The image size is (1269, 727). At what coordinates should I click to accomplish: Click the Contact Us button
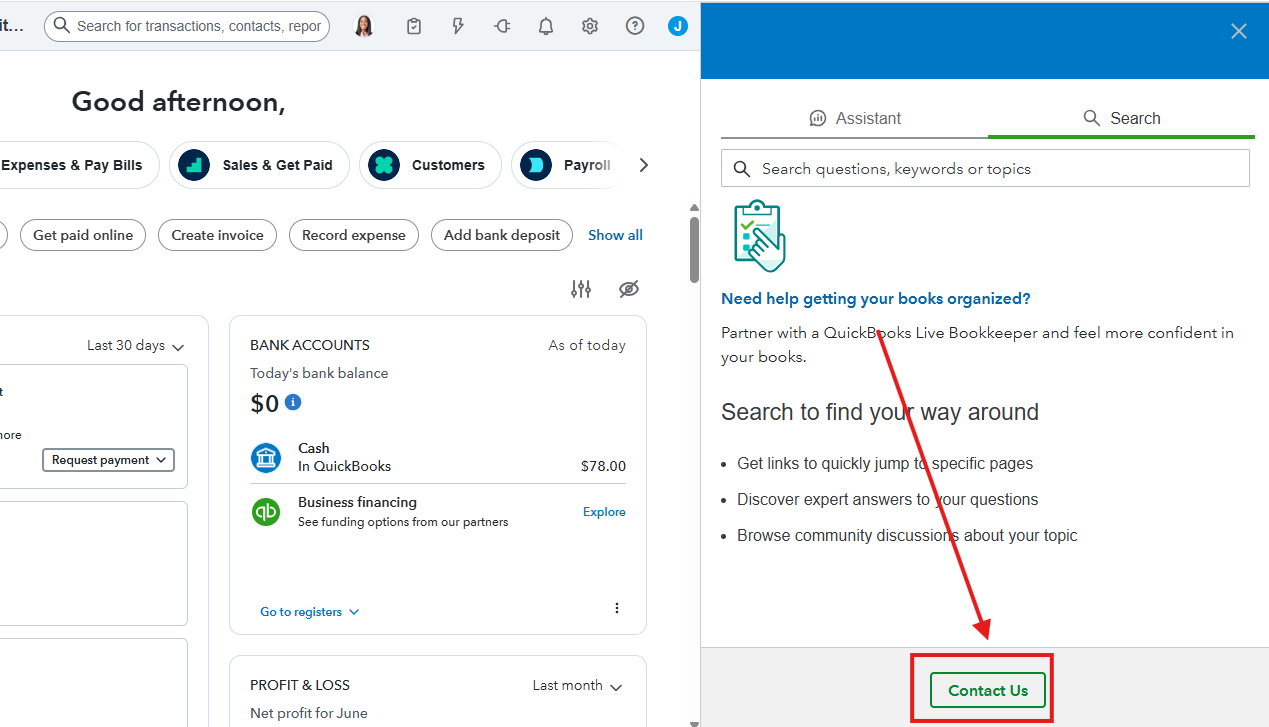point(988,690)
